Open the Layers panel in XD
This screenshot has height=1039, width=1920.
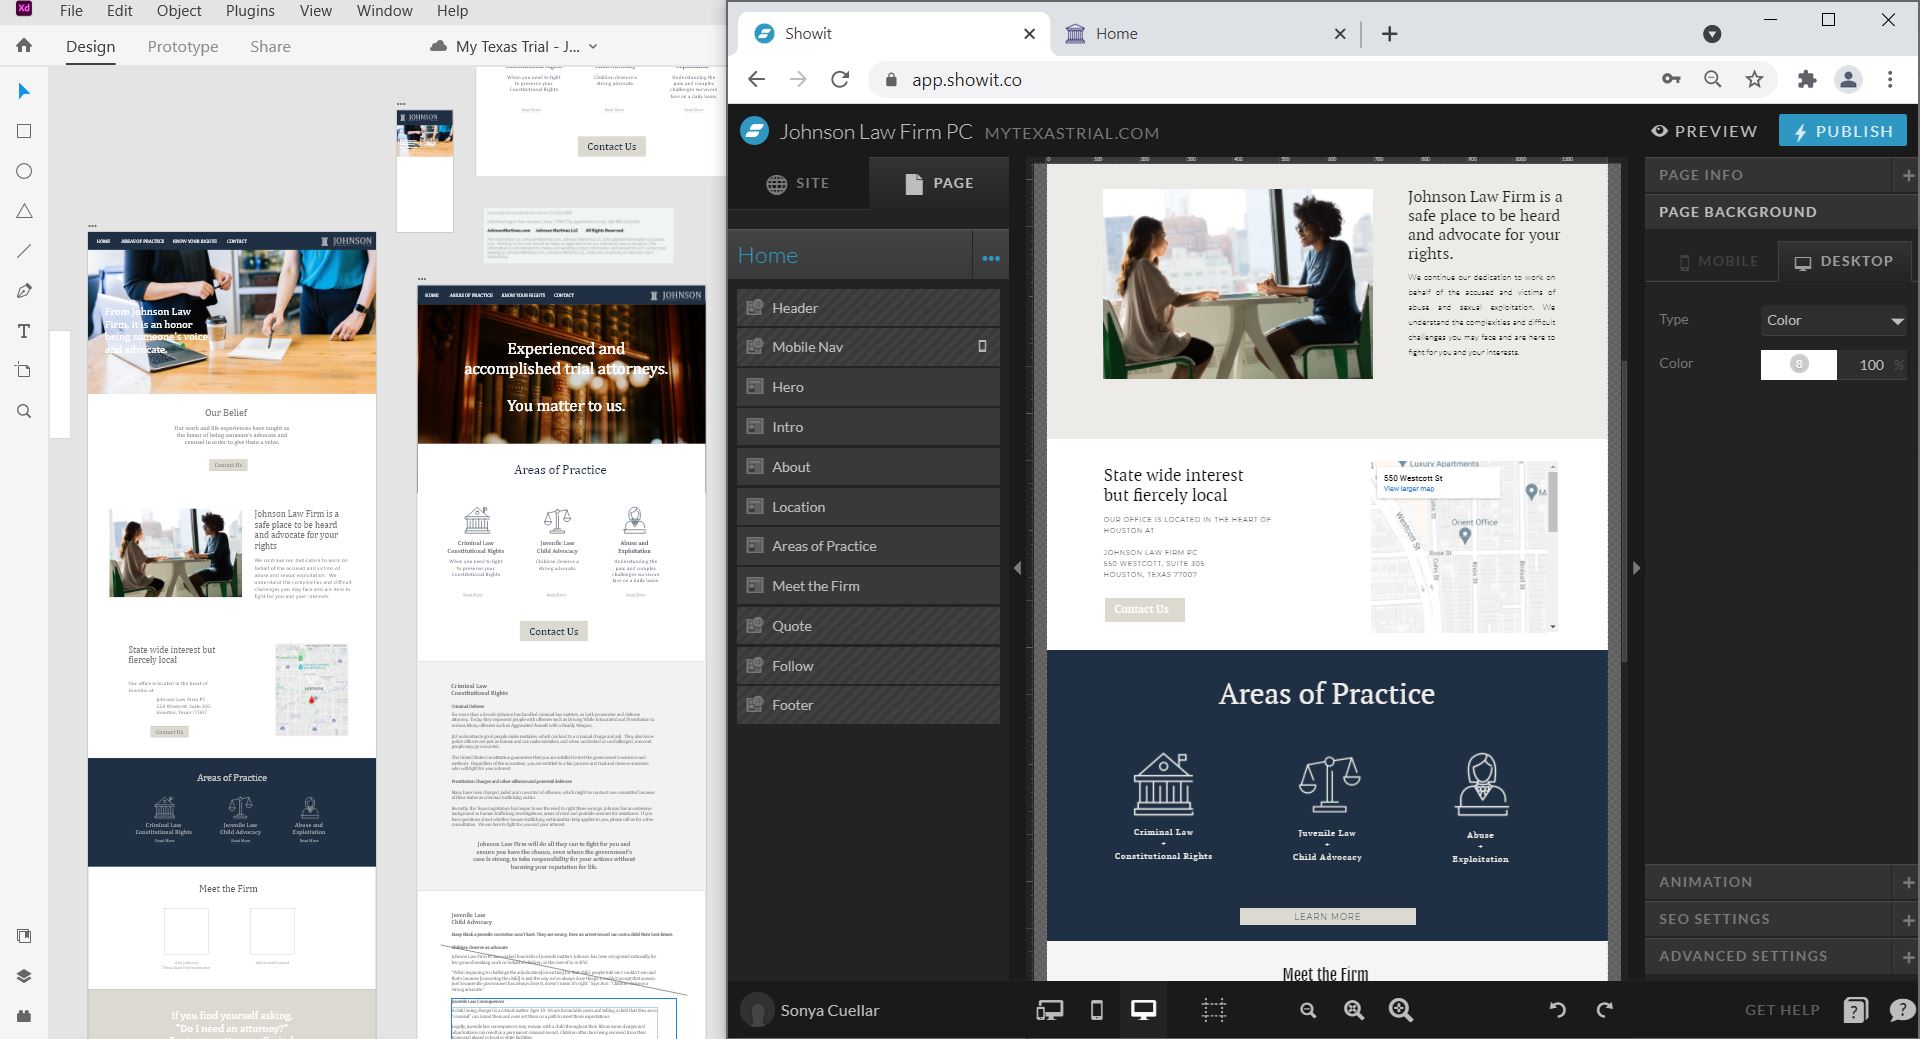24,976
